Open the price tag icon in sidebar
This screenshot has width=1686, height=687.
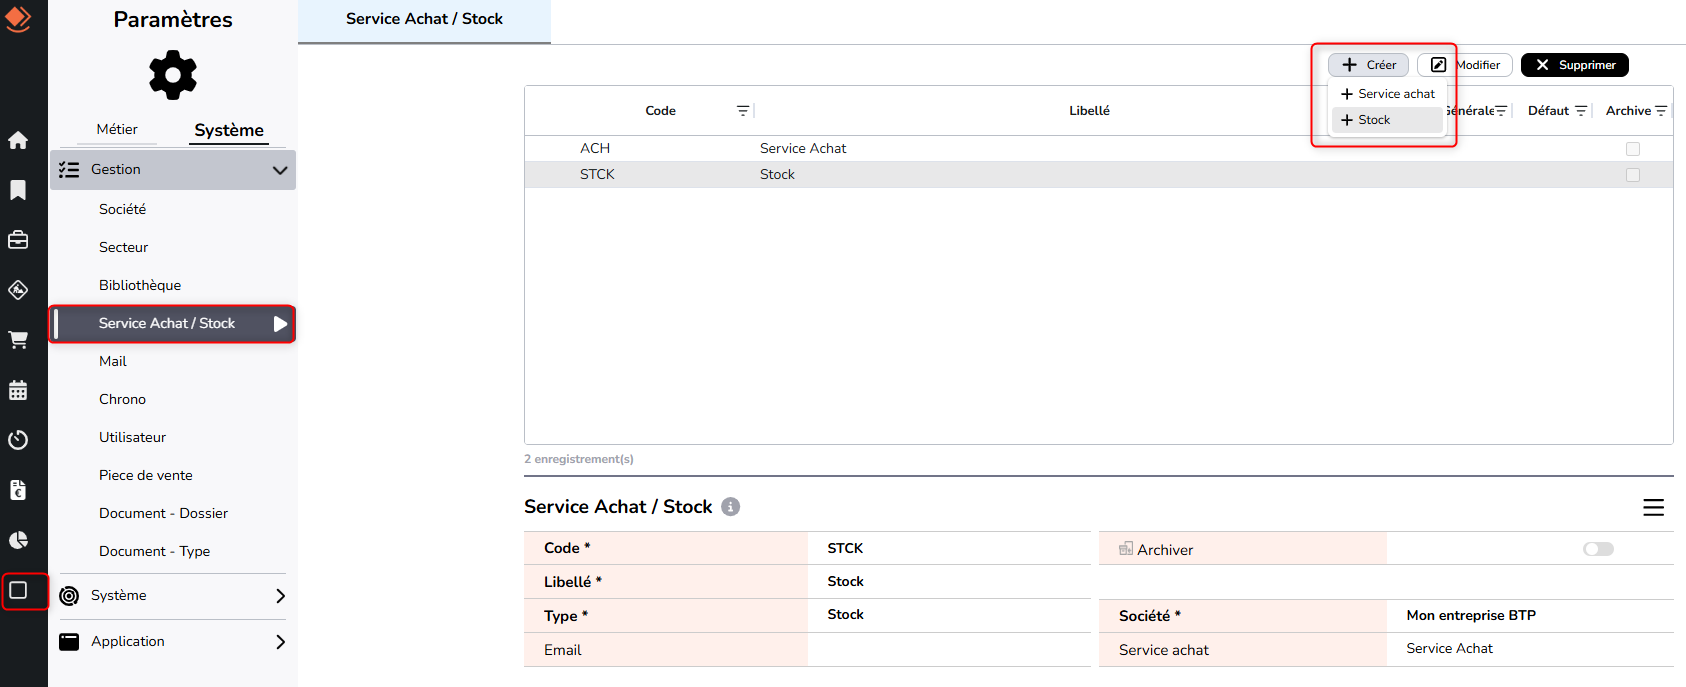tap(18, 290)
